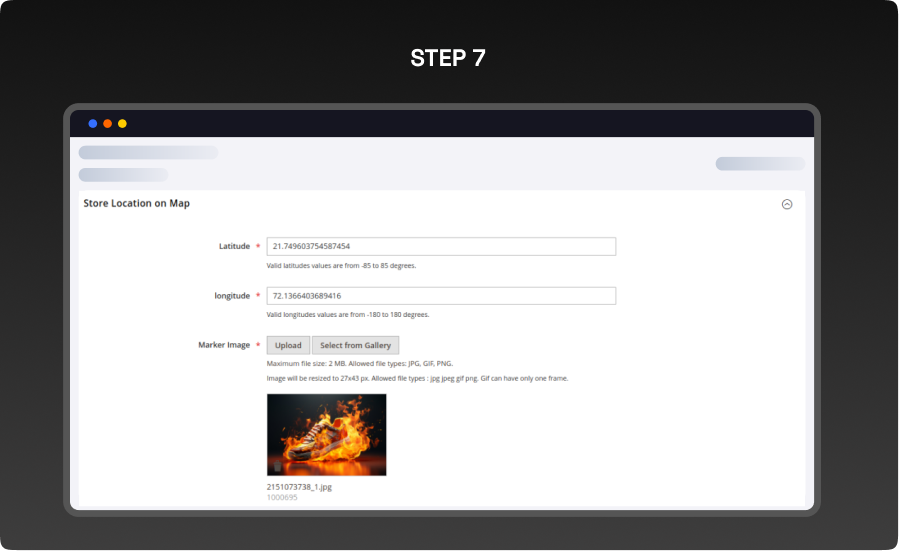Screen dimensions: 899x551
Task: Click the Latitude input field
Action: pos(441,246)
